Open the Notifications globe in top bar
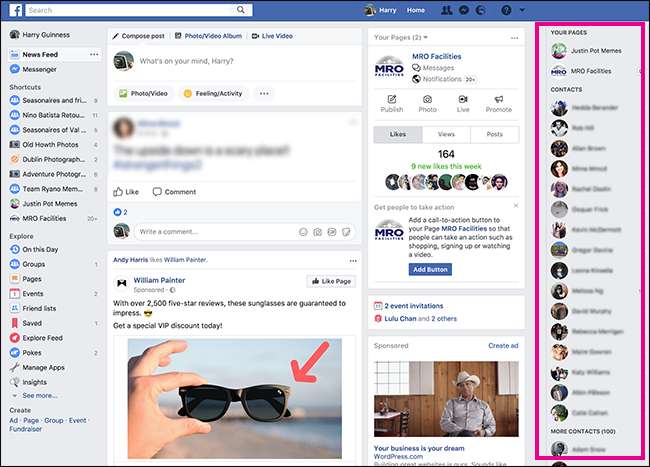The image size is (650, 467). pyautogui.click(x=478, y=10)
